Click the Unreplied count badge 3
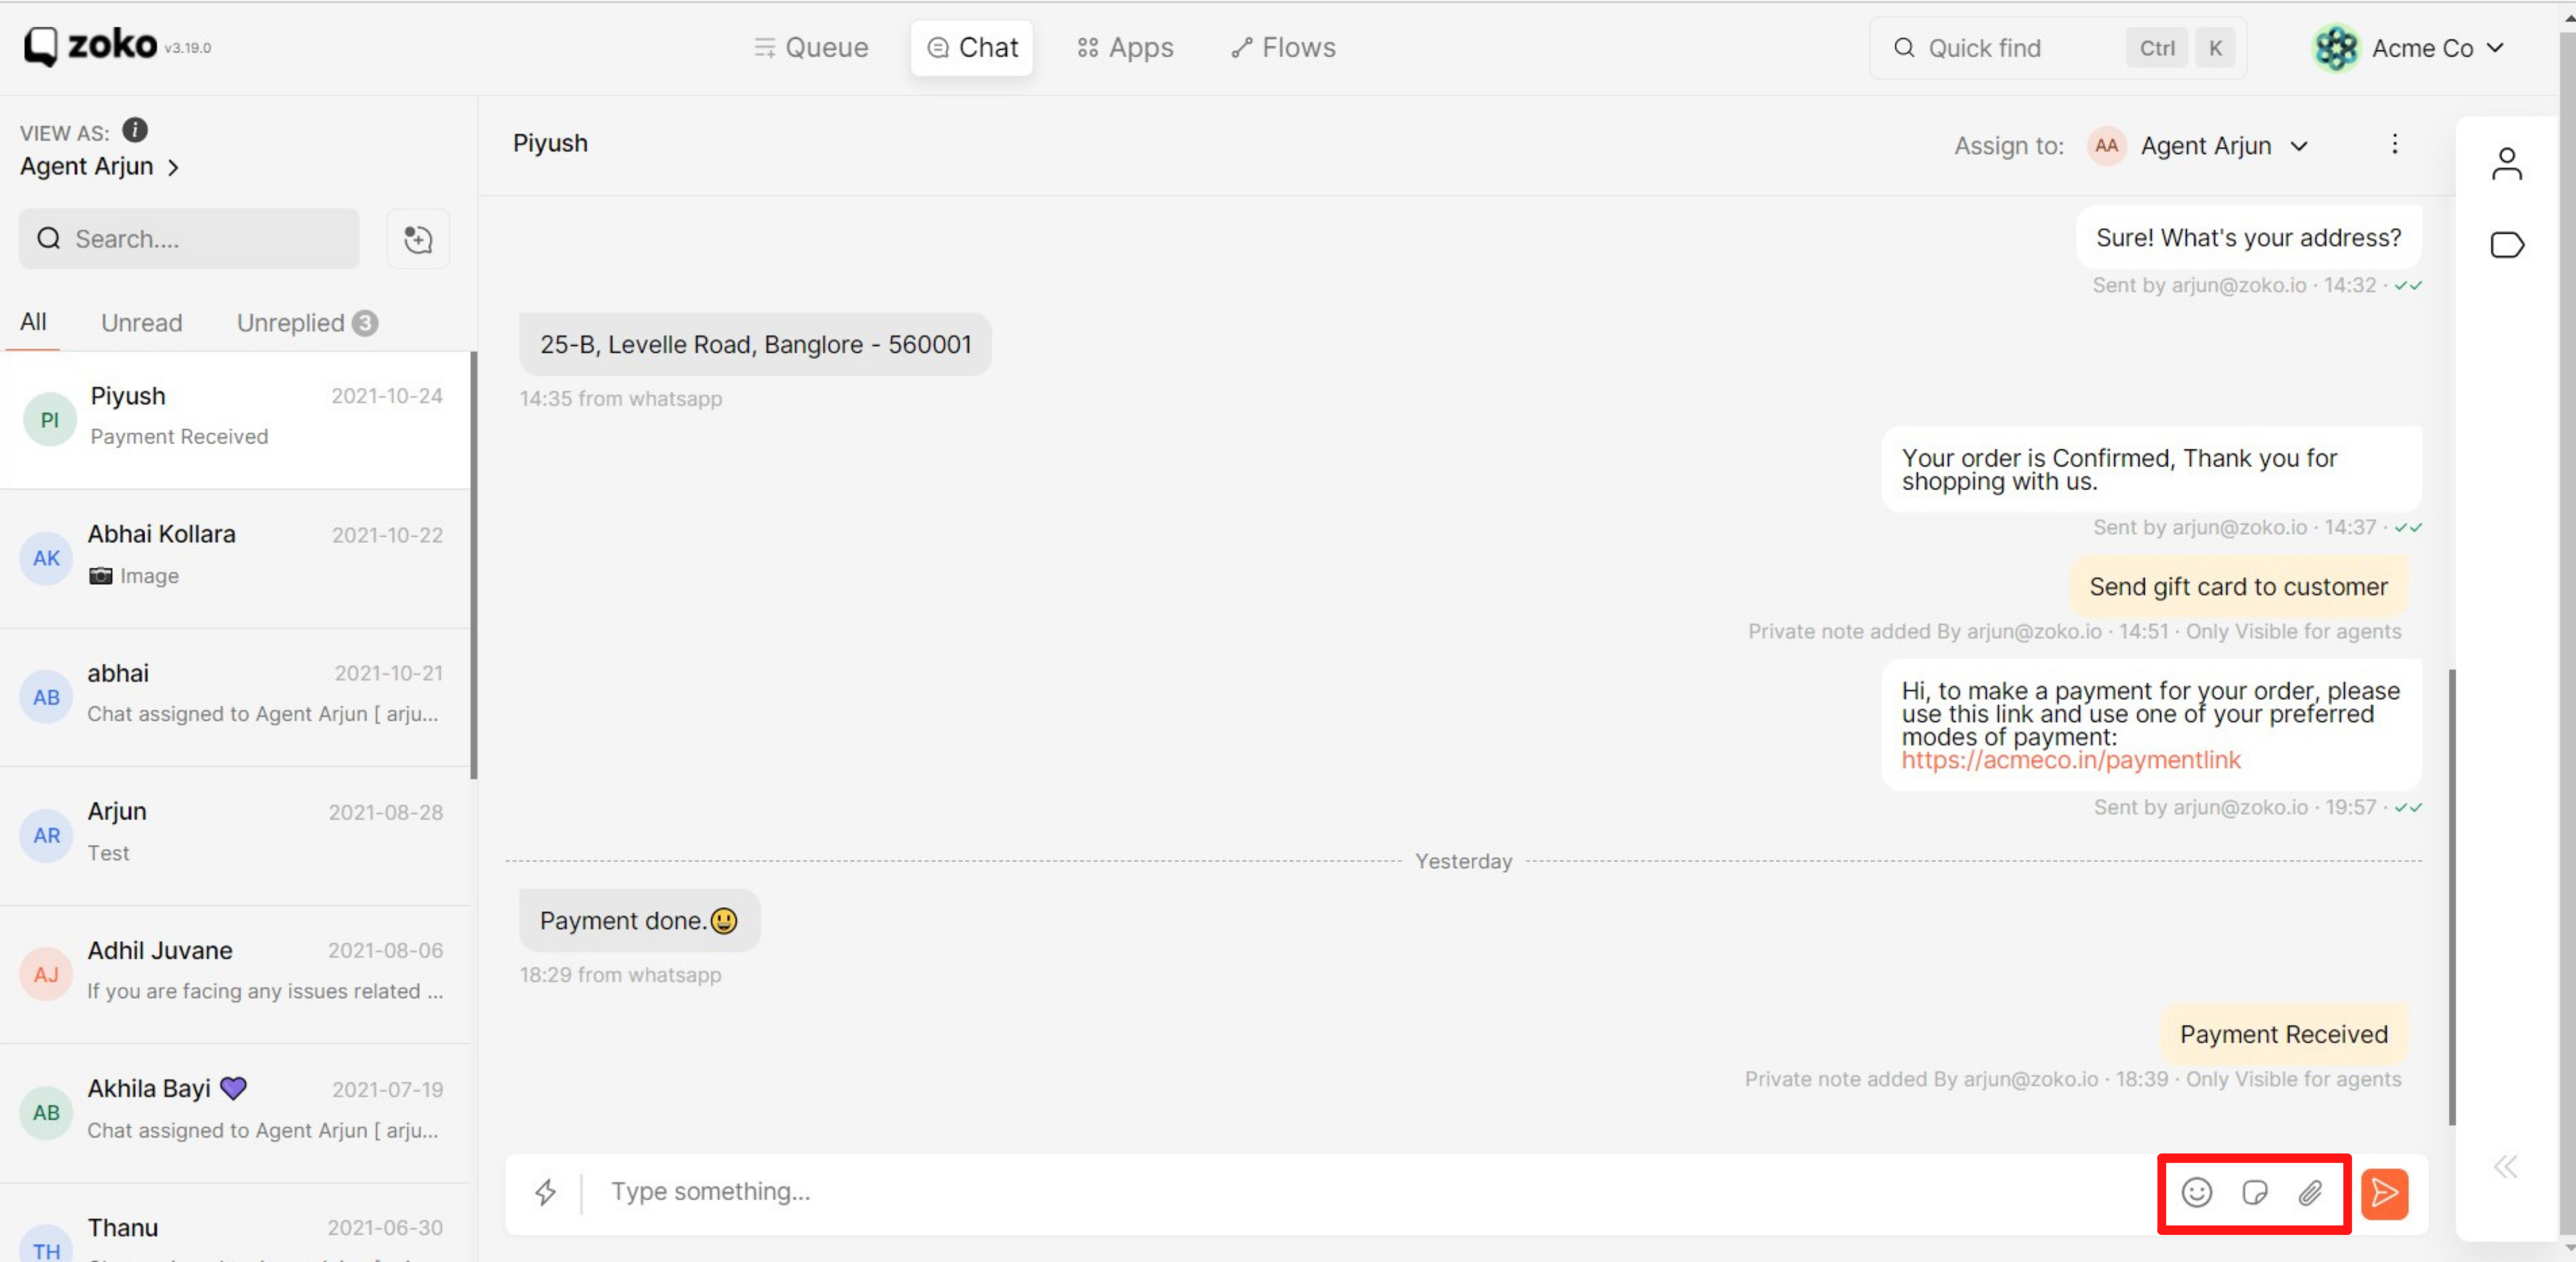 click(x=365, y=323)
